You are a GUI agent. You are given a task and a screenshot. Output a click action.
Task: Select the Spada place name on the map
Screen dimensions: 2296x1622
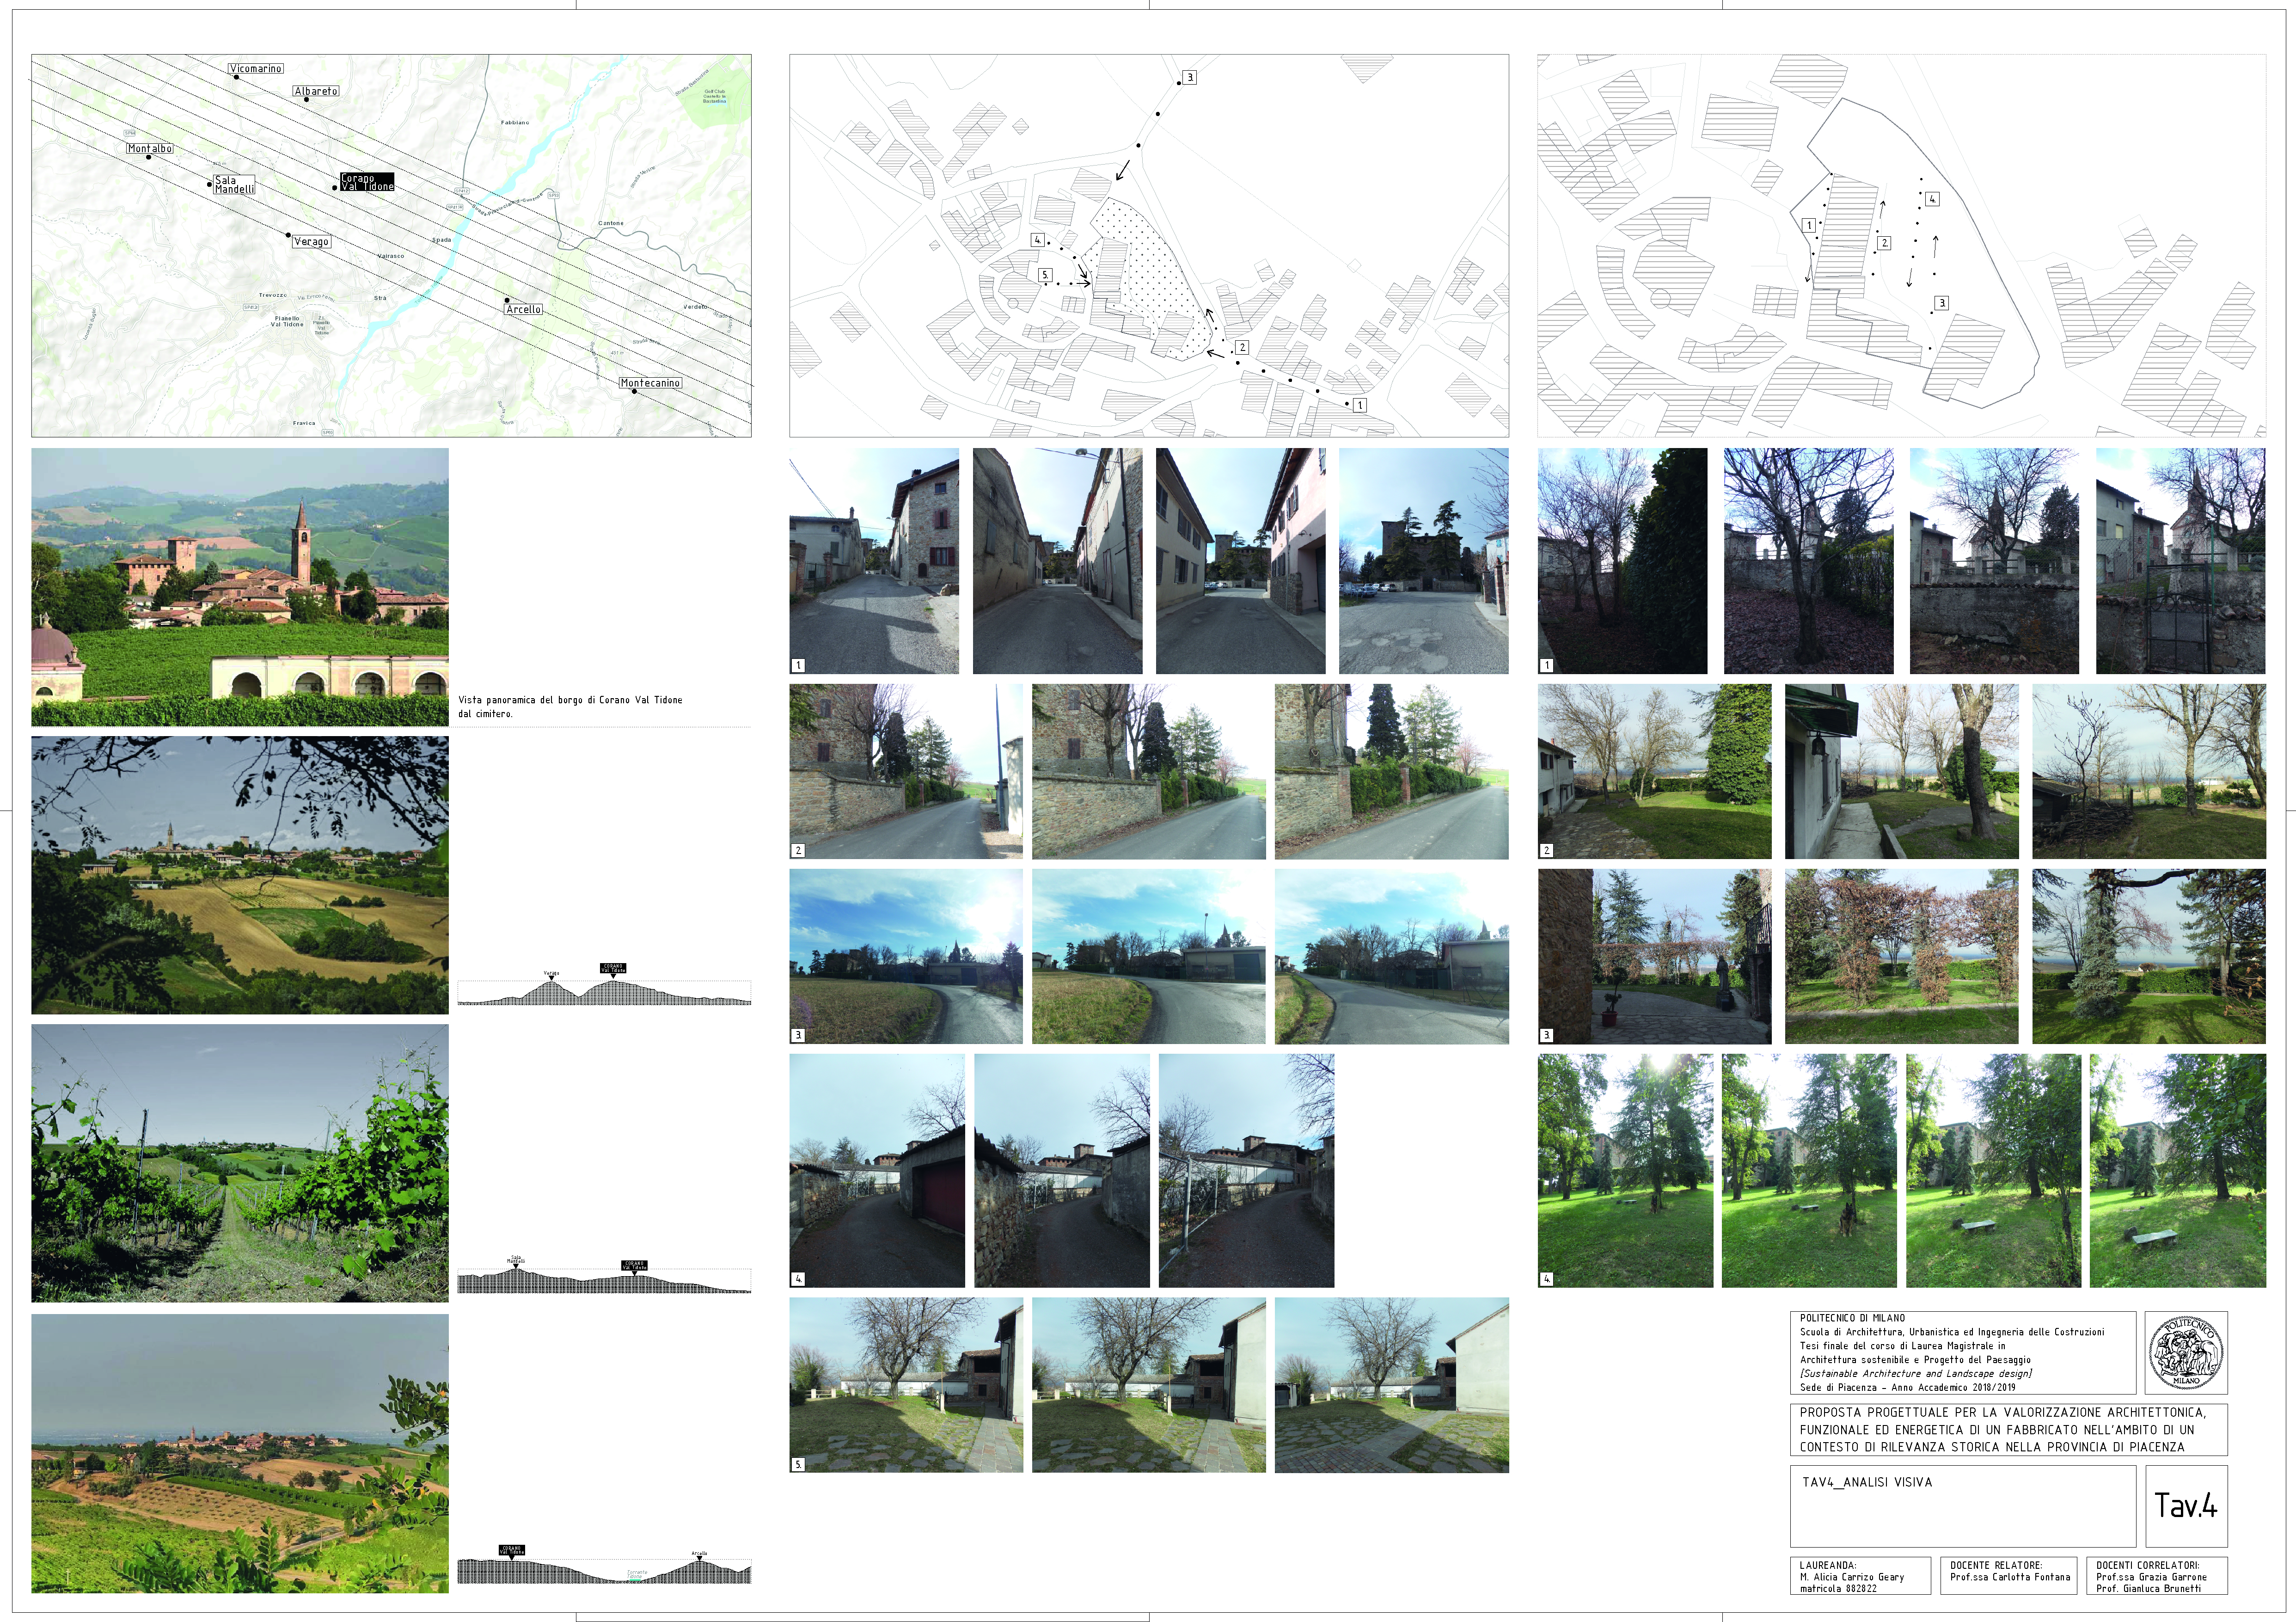441,240
